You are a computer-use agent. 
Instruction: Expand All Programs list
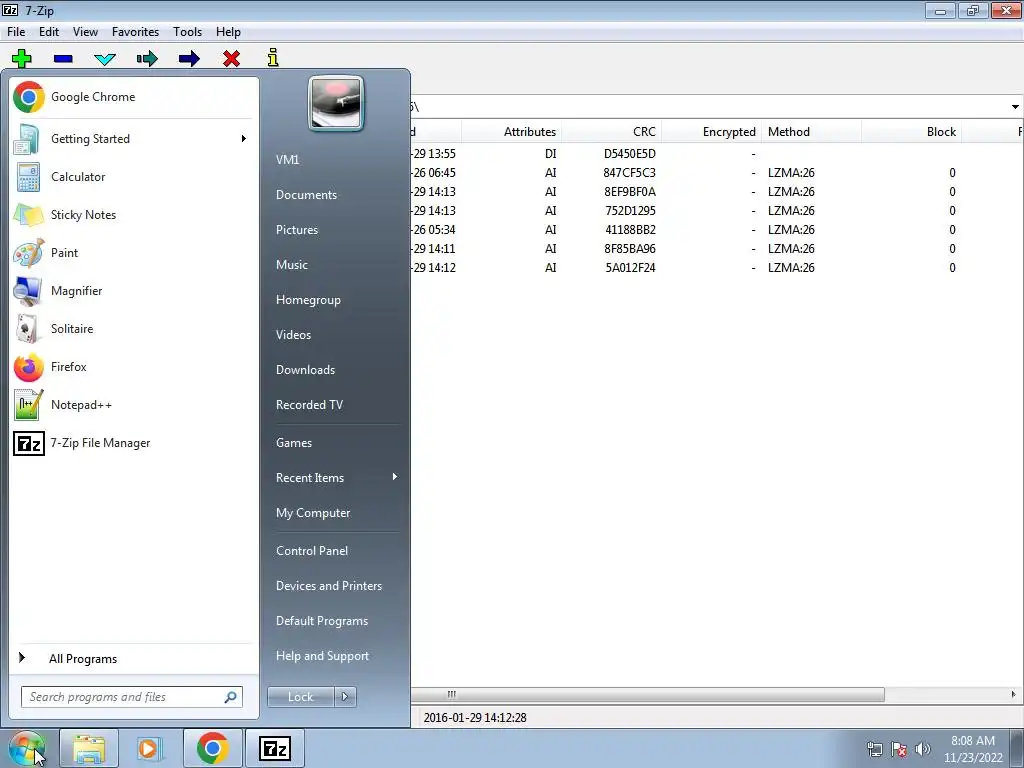(133, 658)
